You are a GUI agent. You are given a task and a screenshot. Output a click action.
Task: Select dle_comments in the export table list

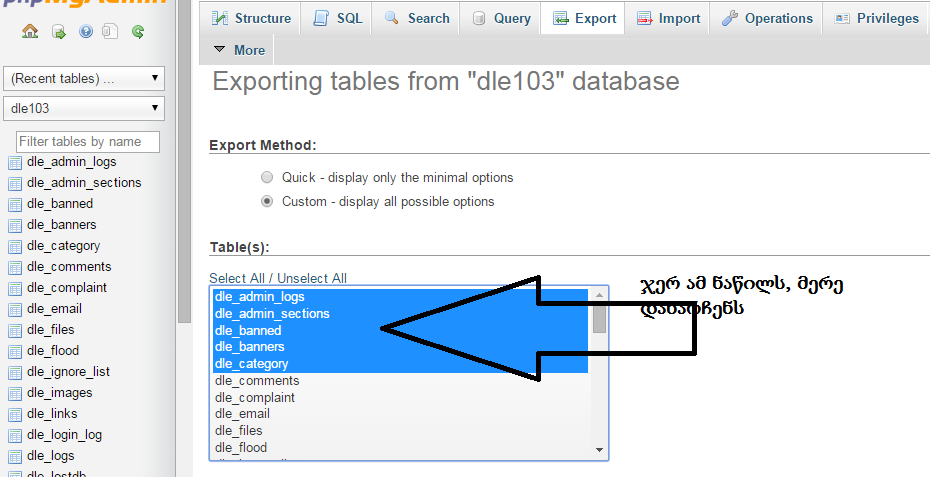tap(257, 381)
